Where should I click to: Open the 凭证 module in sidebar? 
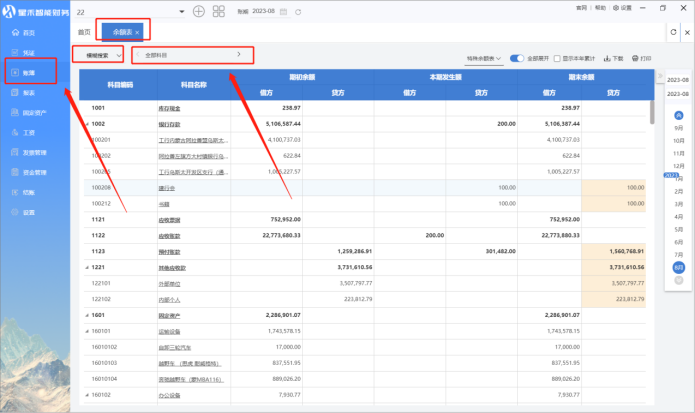pyautogui.click(x=28, y=52)
